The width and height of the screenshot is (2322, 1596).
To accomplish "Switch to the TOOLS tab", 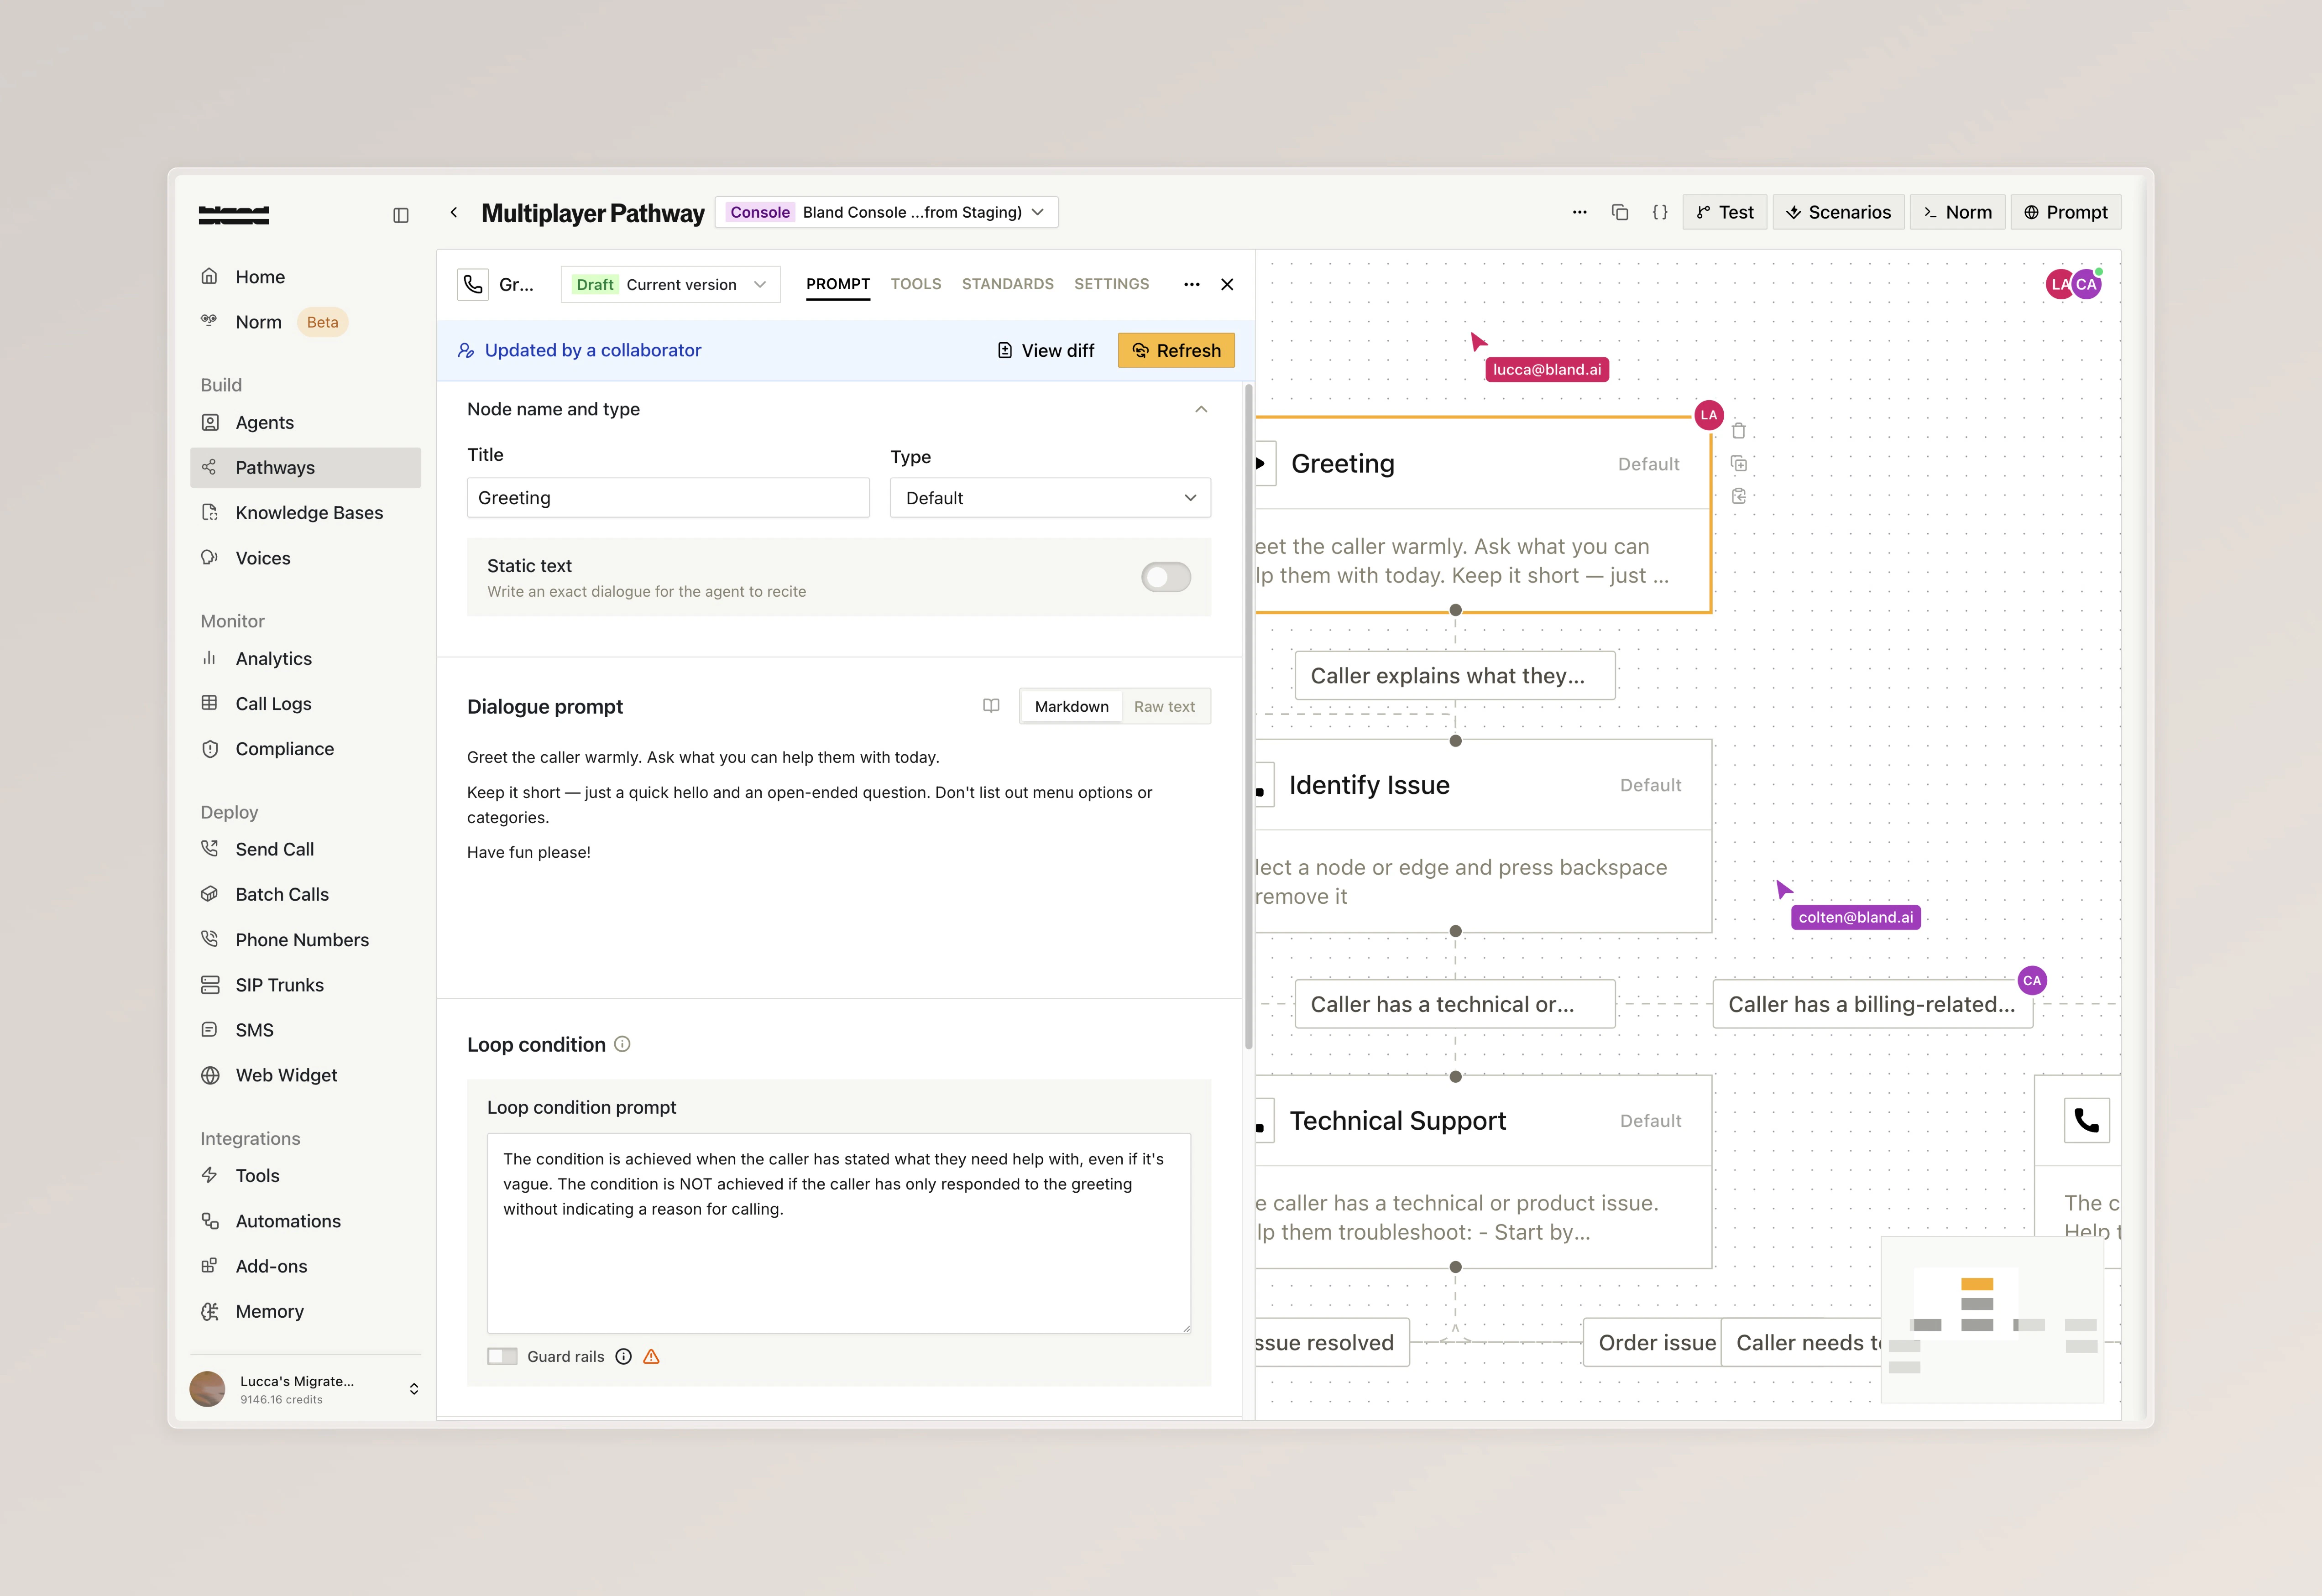I will click(x=915, y=284).
